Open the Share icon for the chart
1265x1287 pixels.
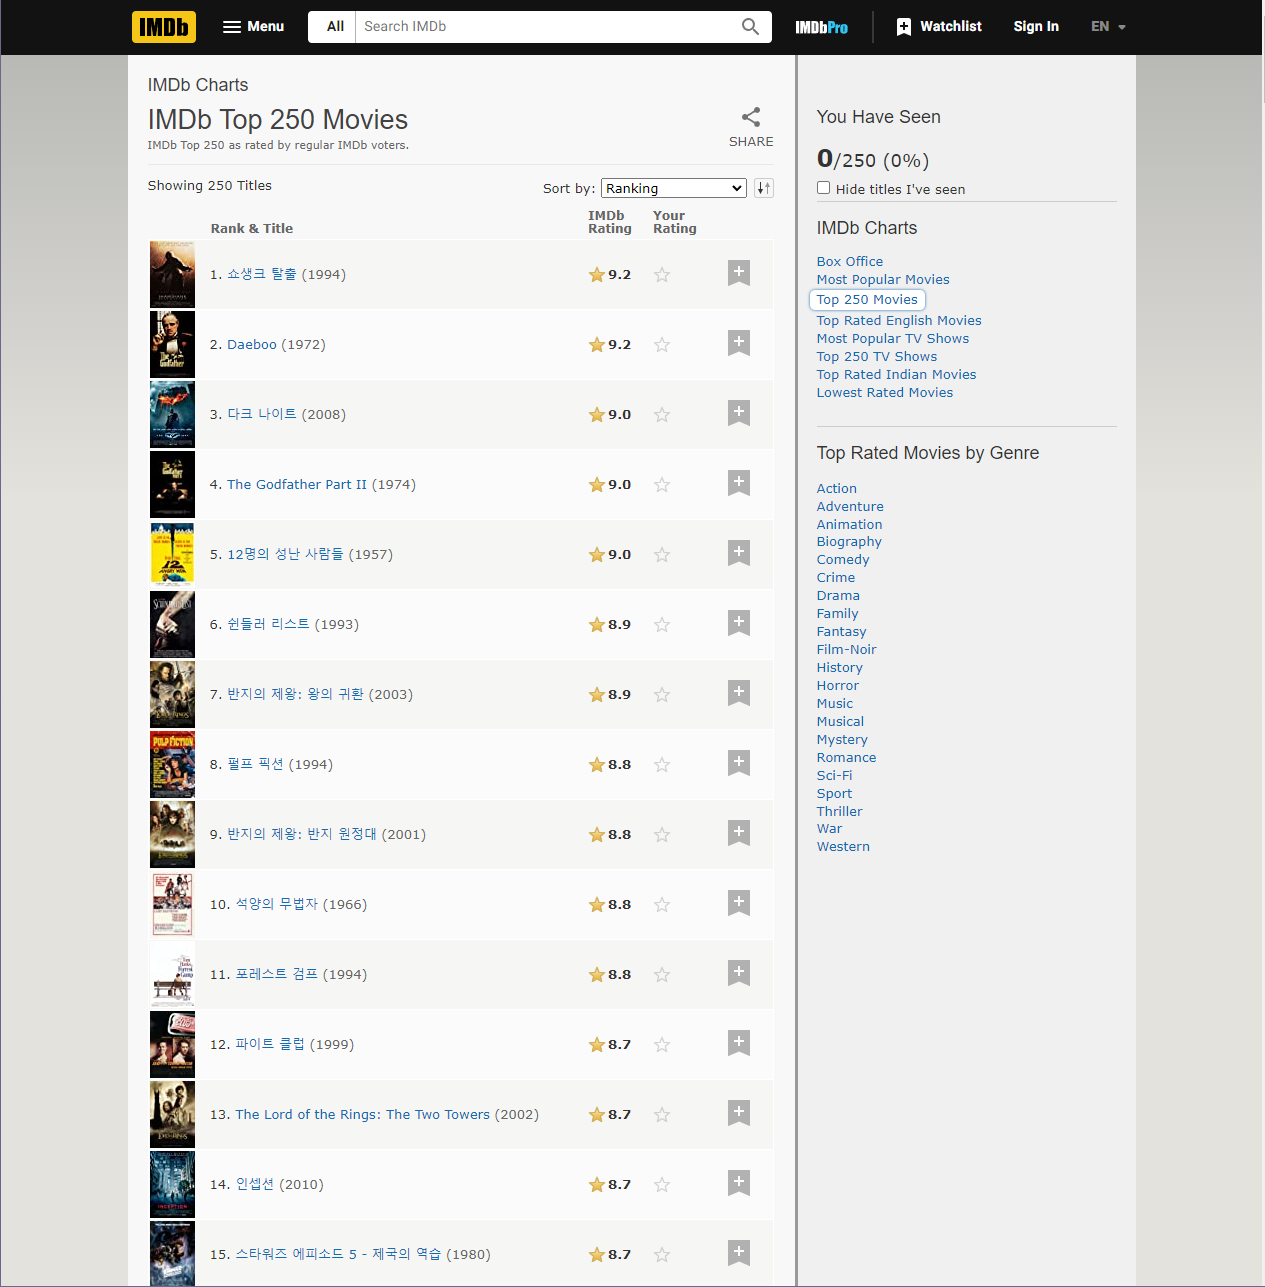coord(751,117)
